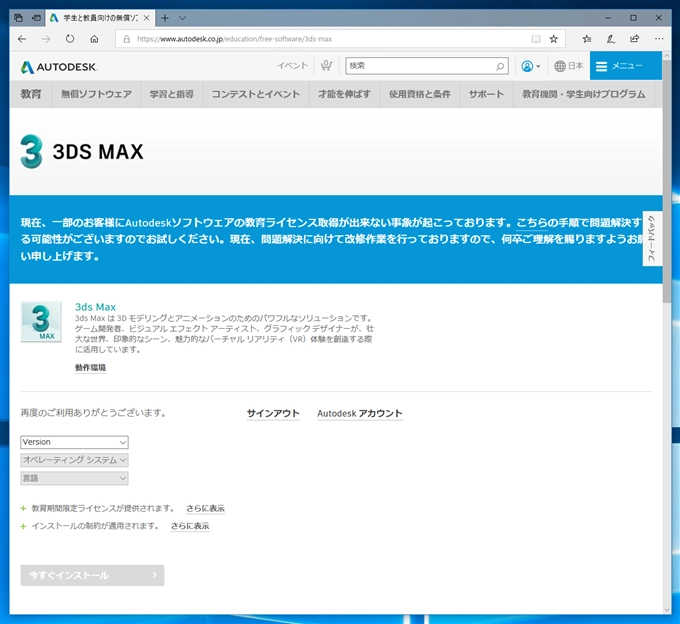Viewport: 680px width, 624px height.
Task: Click the Autodesk logo
Action: [x=59, y=67]
